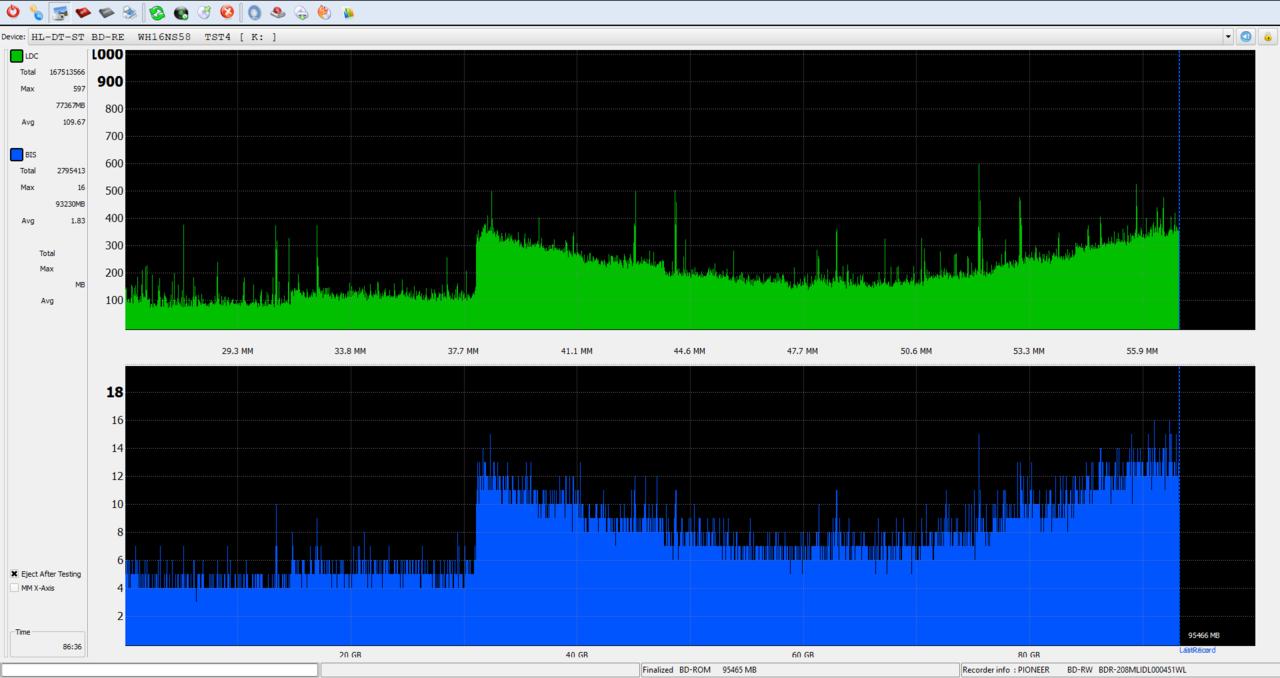Click the LastRecord marker label
The height and width of the screenshot is (678, 1280).
[1197, 651]
